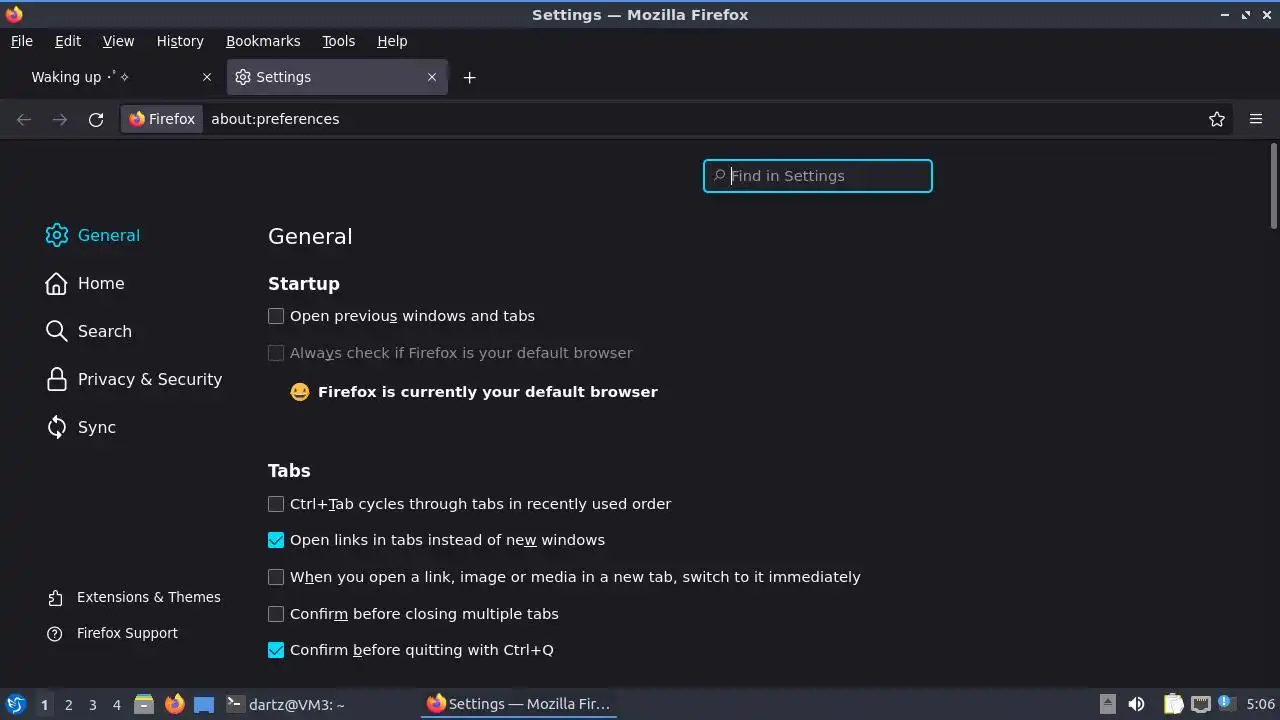Viewport: 1280px width, 720px height.
Task: Open the View menu
Action: [118, 41]
